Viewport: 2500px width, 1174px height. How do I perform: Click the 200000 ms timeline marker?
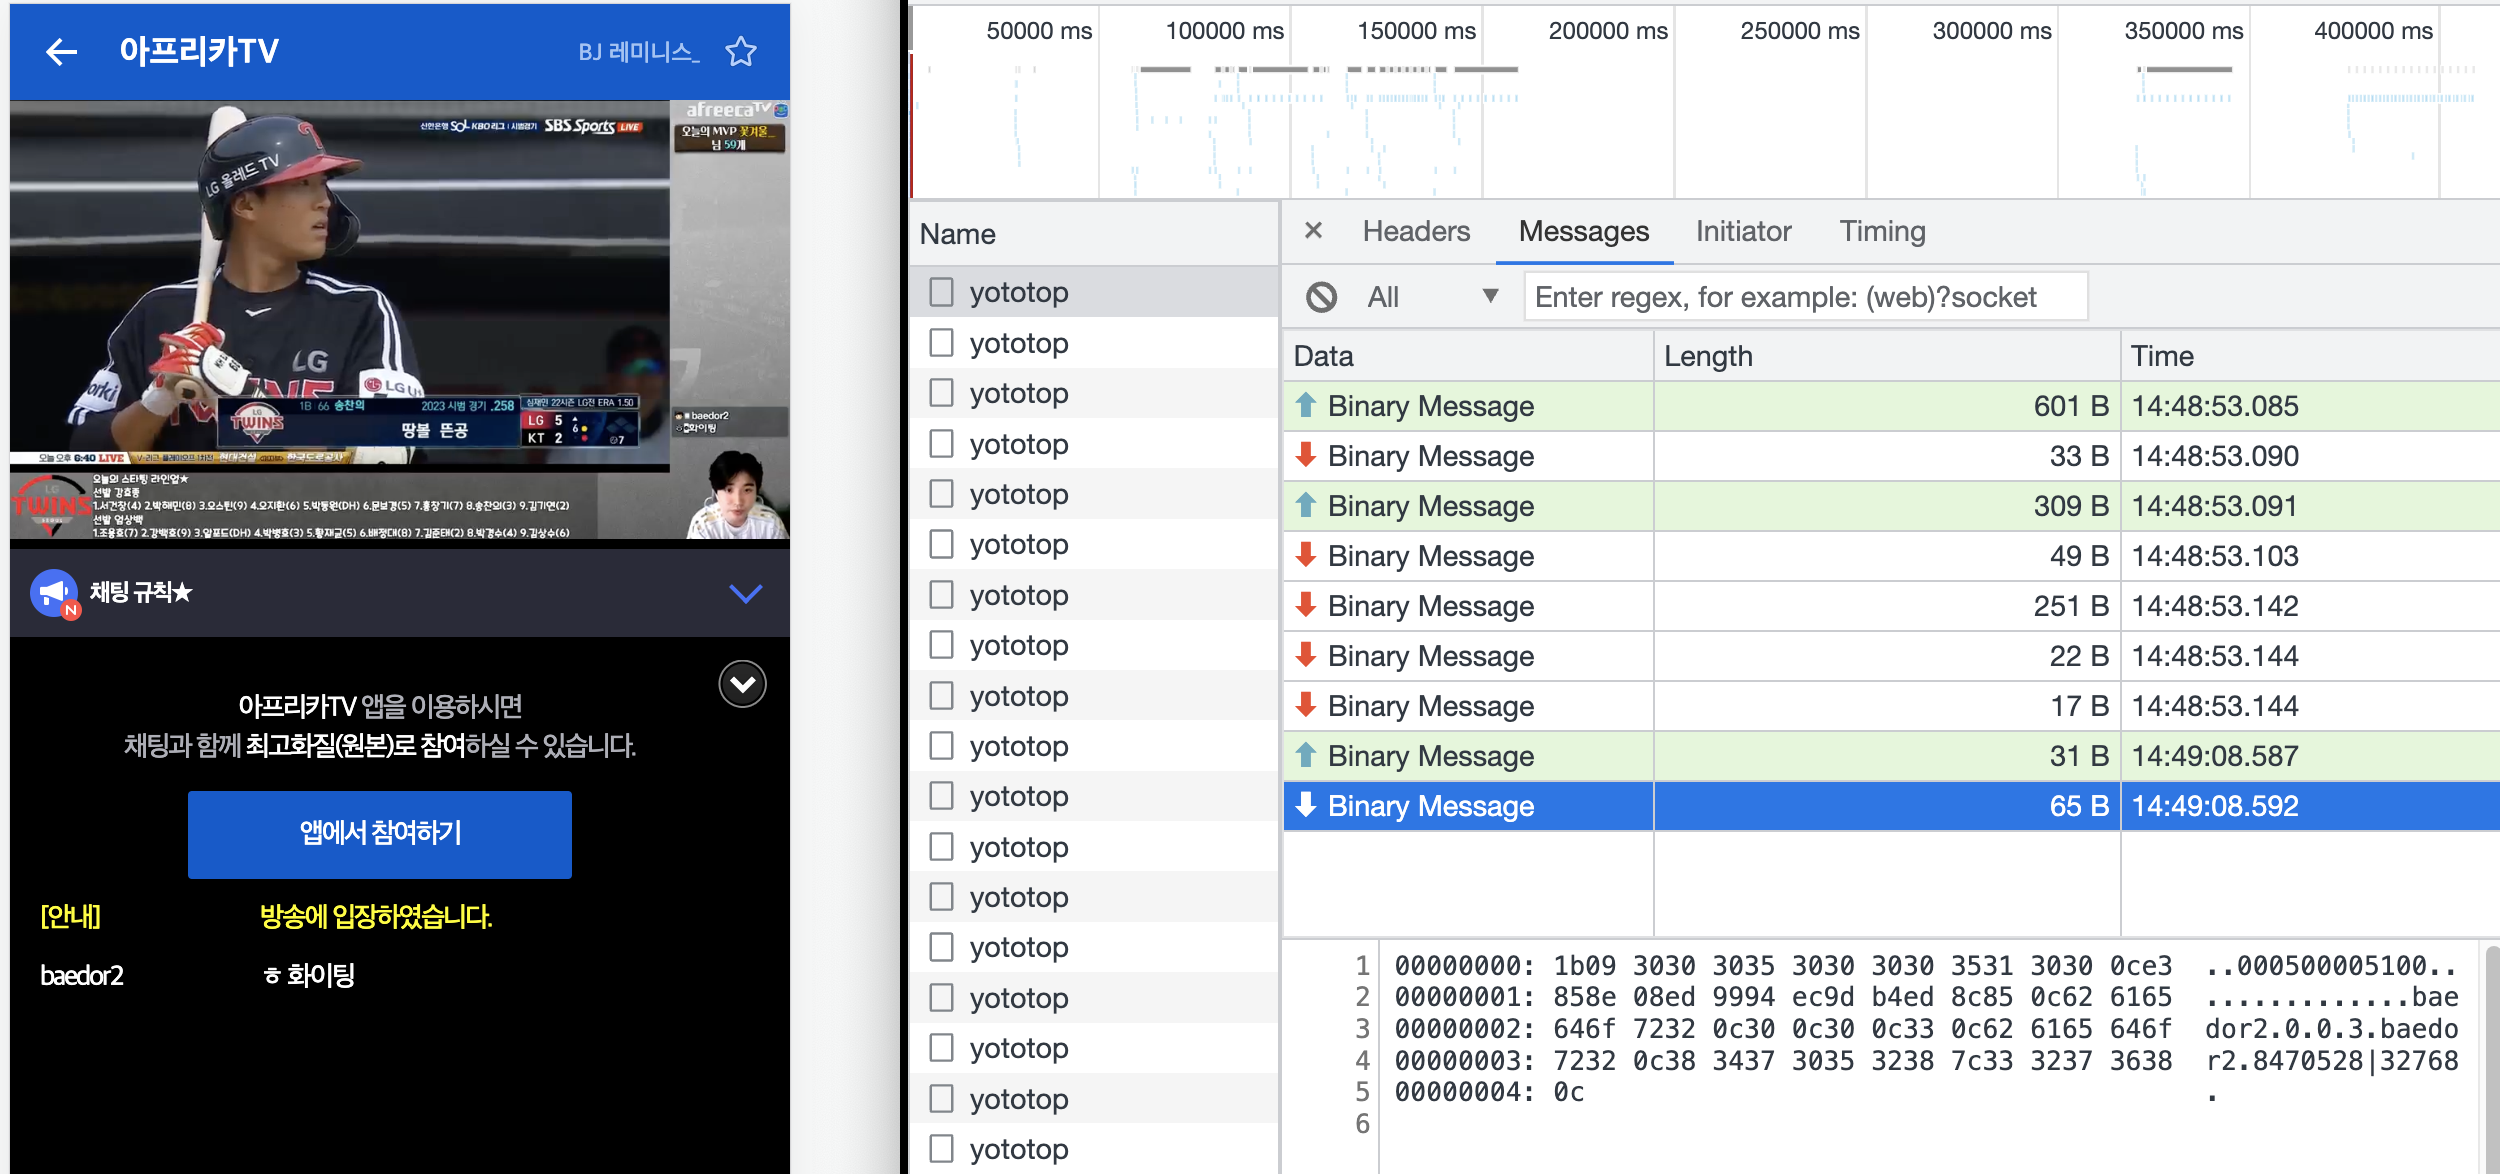(x=1607, y=31)
